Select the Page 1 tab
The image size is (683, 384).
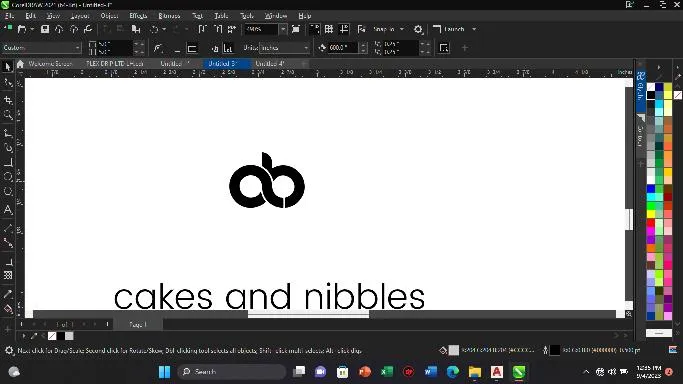(138, 324)
